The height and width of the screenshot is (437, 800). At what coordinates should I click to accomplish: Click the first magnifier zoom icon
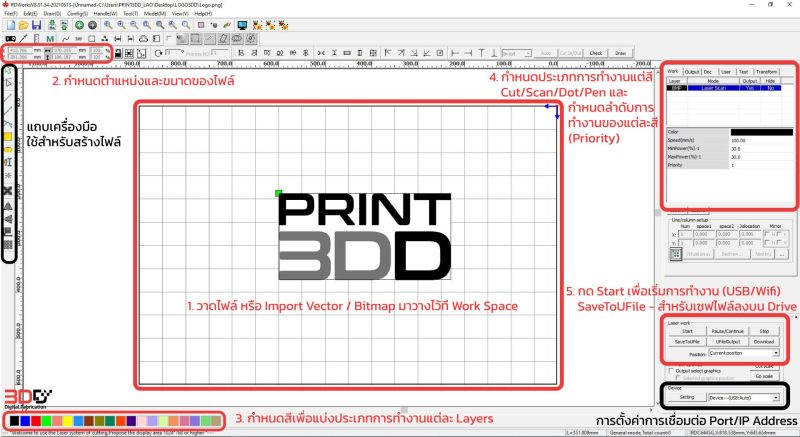pos(108,25)
